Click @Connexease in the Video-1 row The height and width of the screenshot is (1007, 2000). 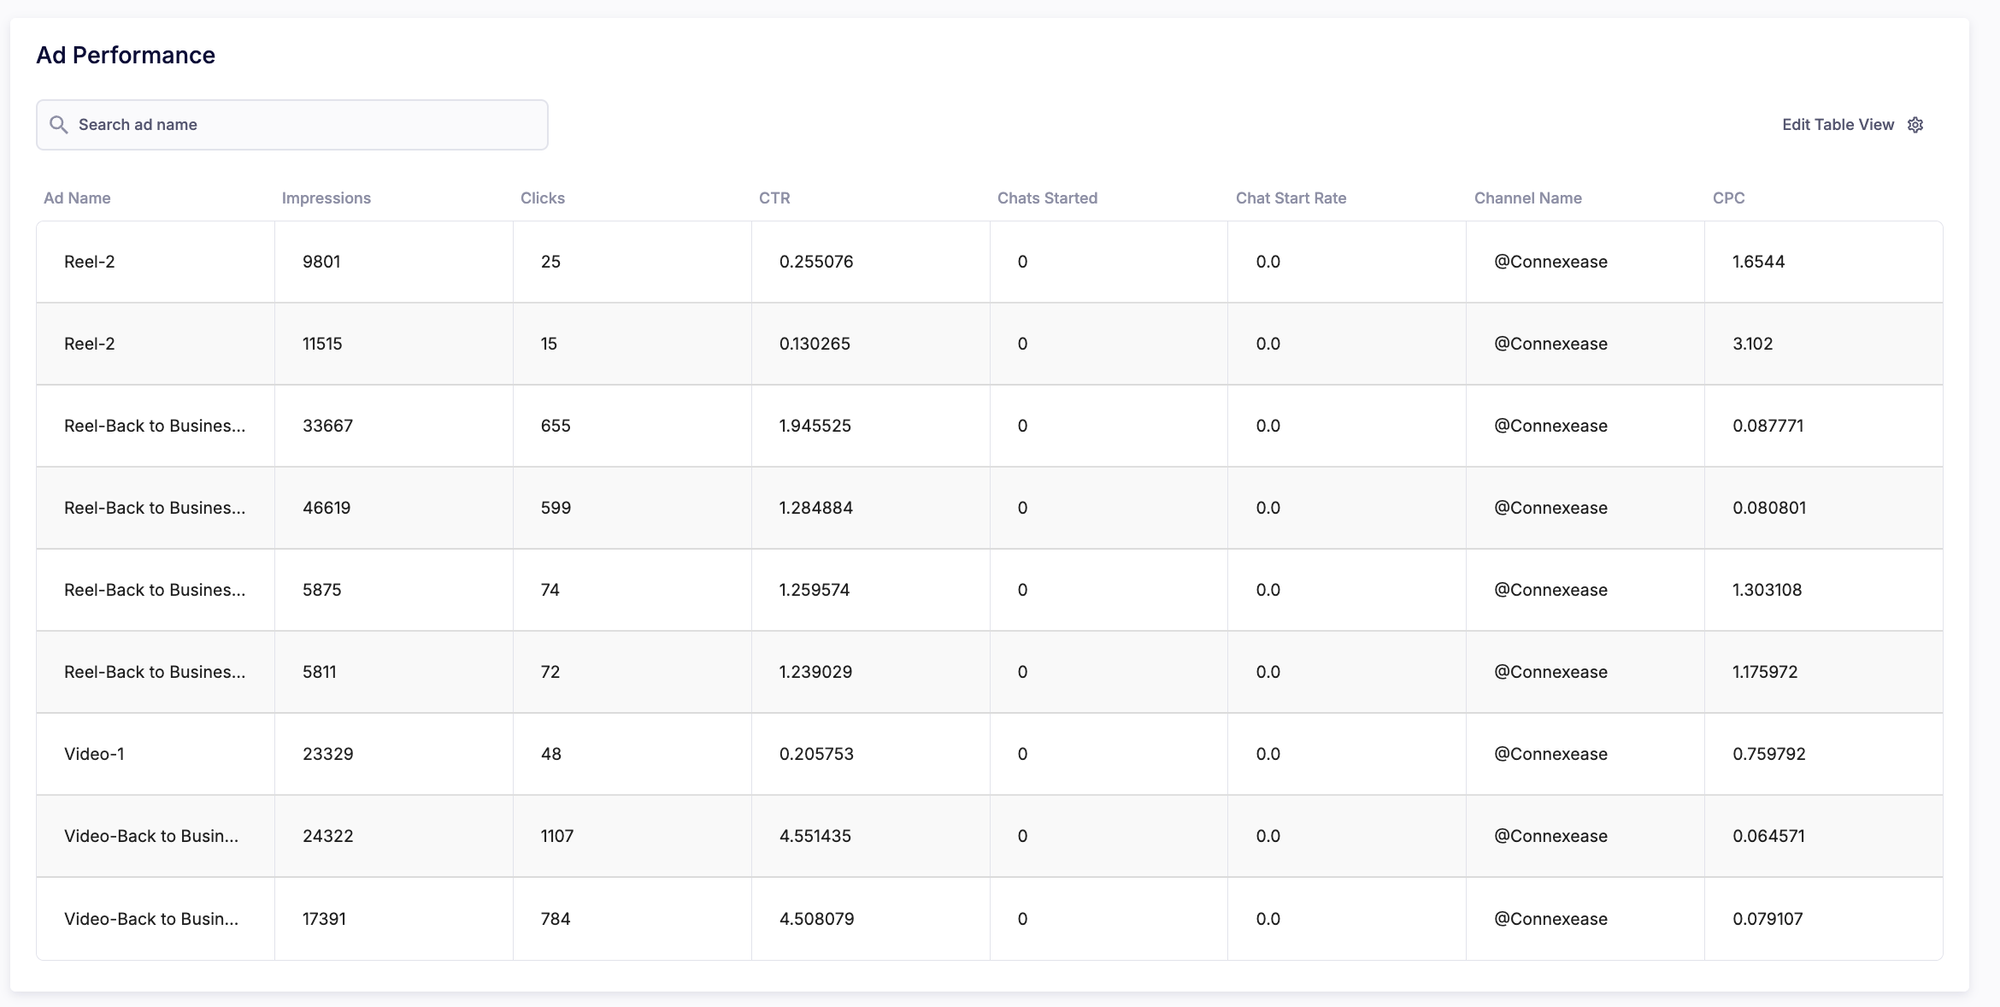coord(1550,754)
